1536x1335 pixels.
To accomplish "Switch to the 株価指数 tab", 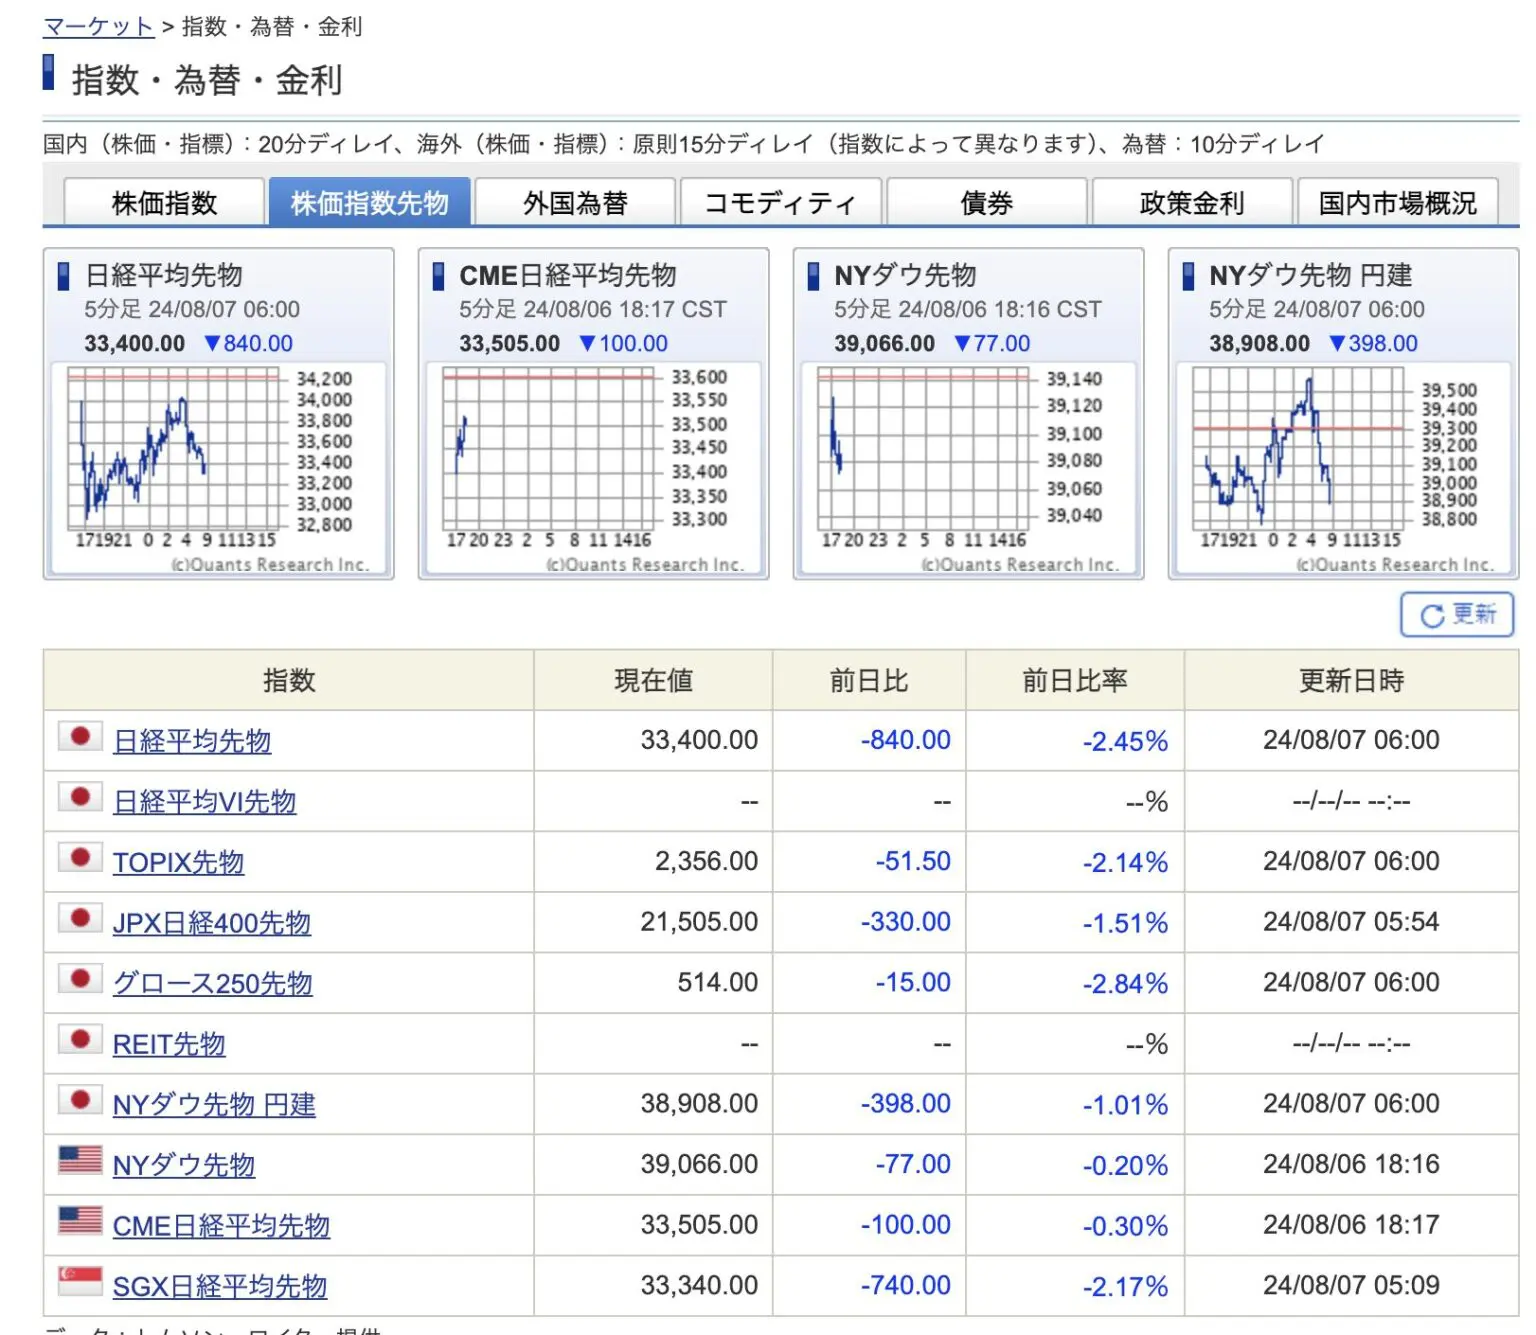I will click(164, 203).
